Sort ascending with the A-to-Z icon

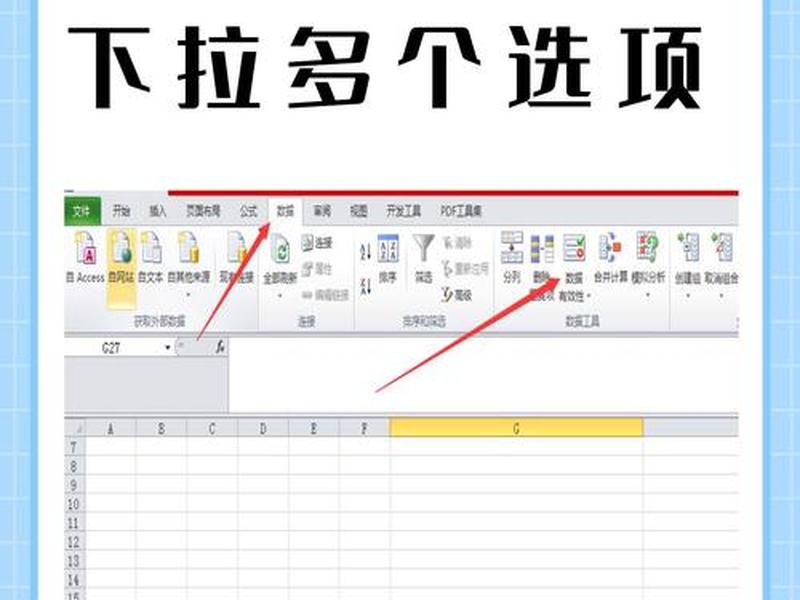click(x=365, y=252)
